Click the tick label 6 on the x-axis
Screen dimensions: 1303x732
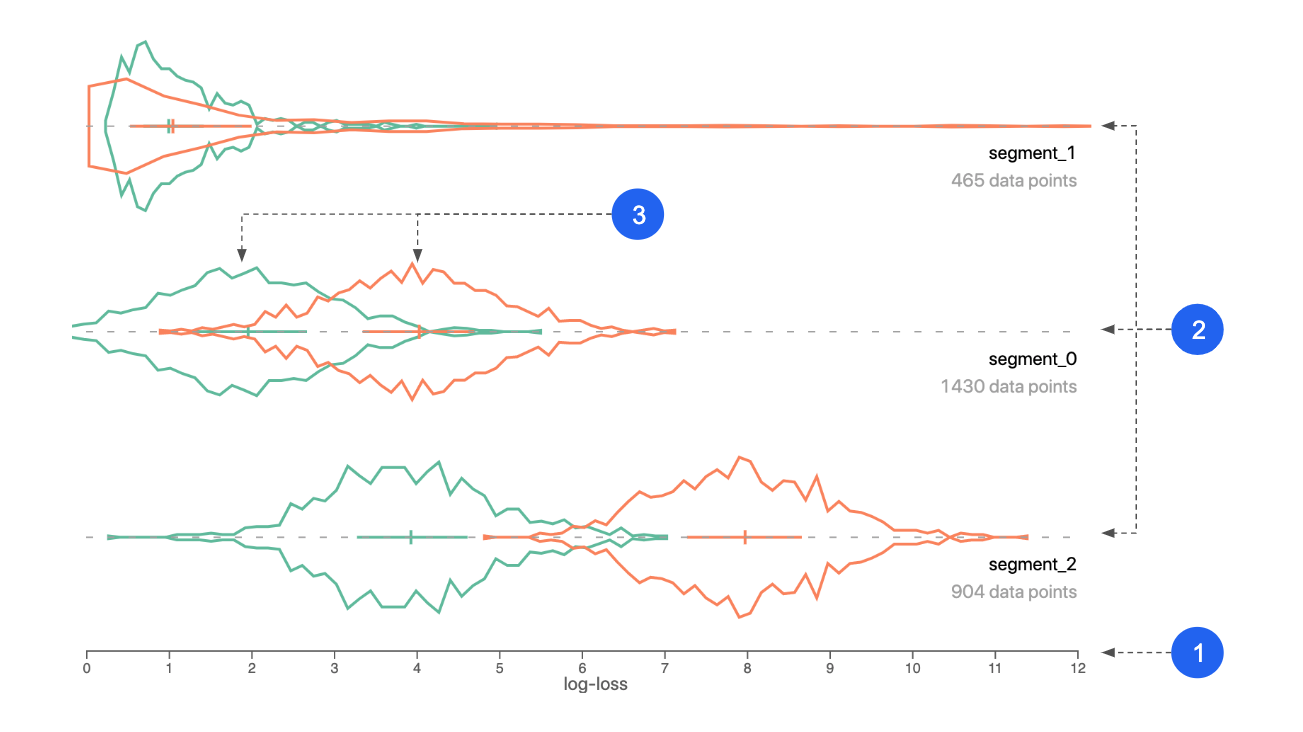(x=582, y=668)
